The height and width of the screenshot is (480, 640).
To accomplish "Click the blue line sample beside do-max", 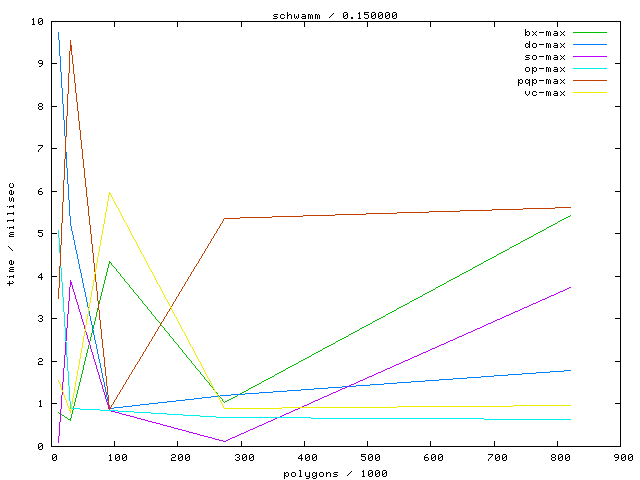I will click(590, 45).
